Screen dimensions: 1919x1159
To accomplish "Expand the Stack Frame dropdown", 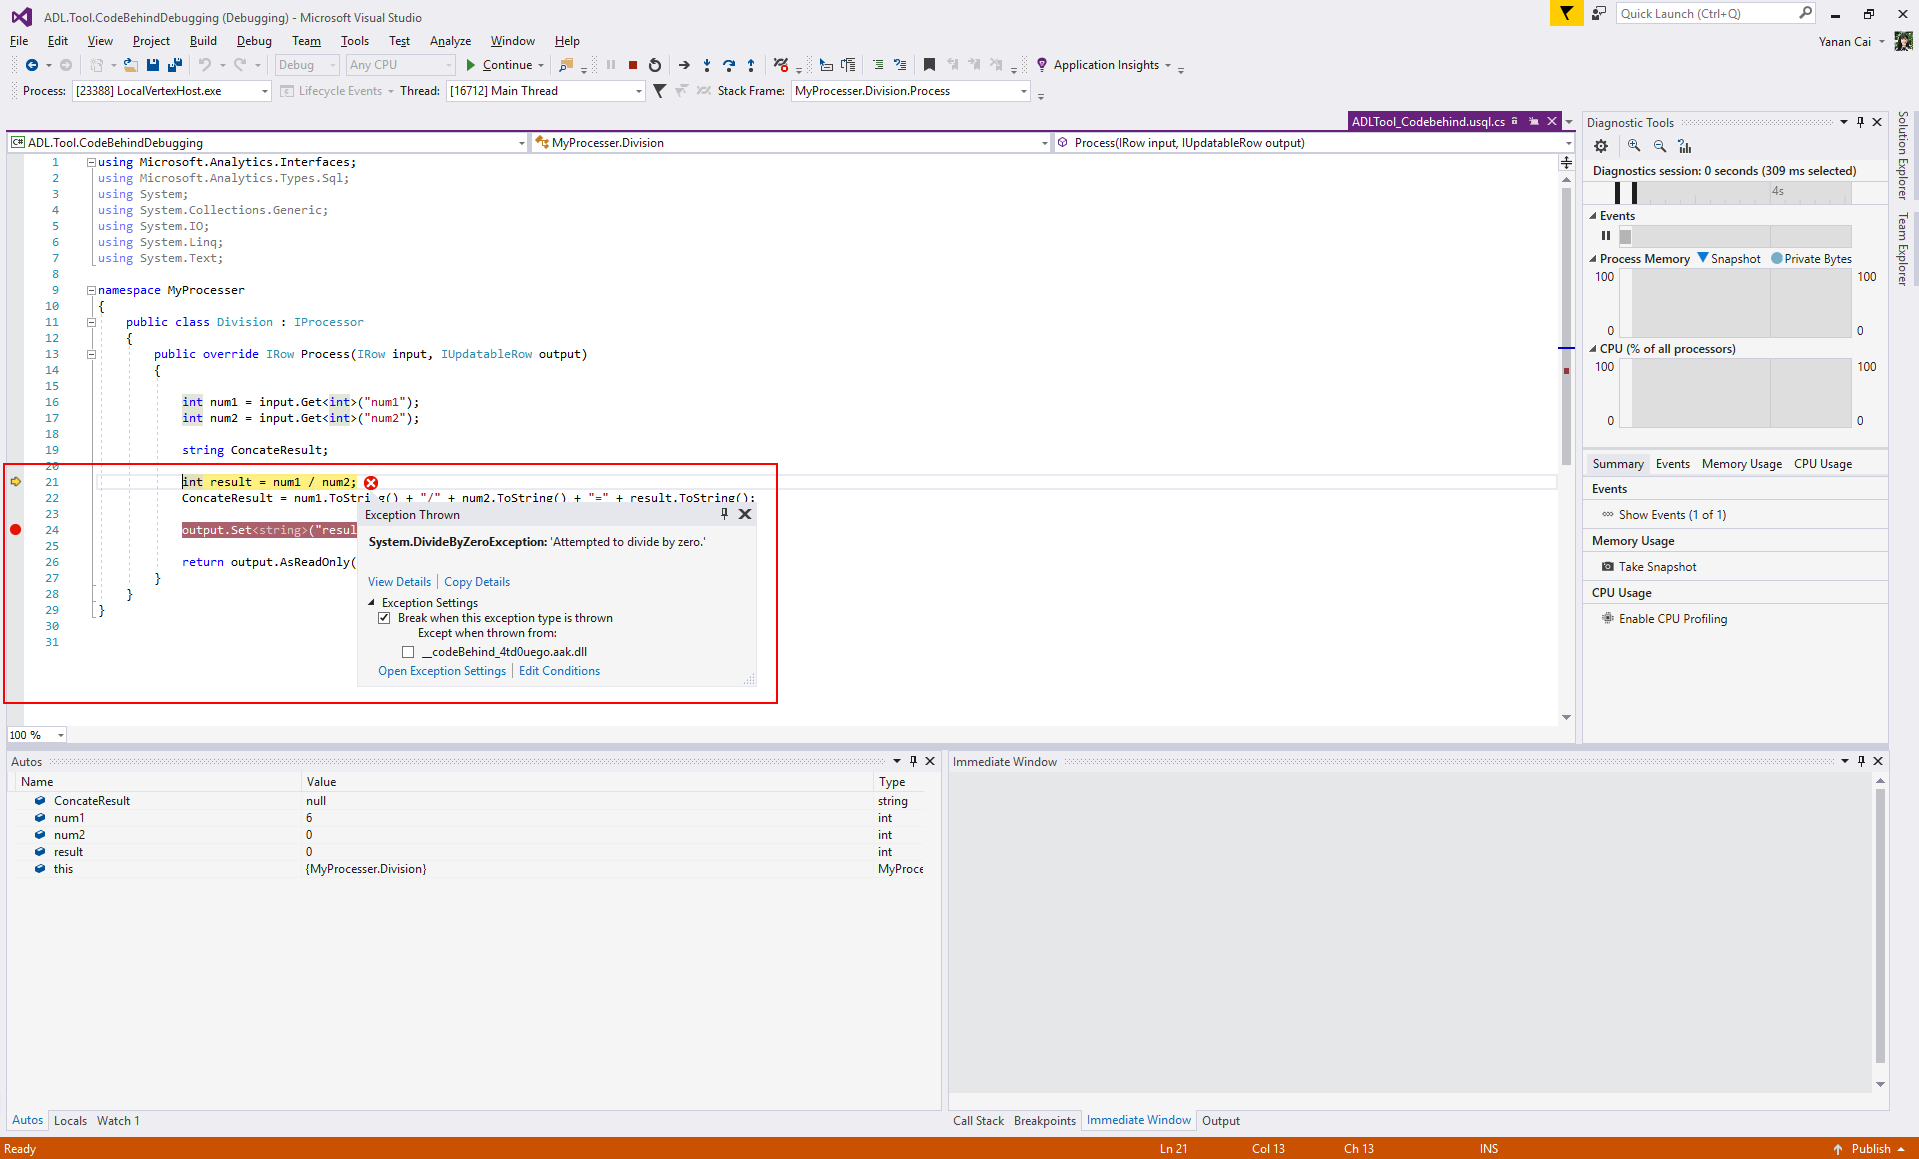I will click(1023, 91).
